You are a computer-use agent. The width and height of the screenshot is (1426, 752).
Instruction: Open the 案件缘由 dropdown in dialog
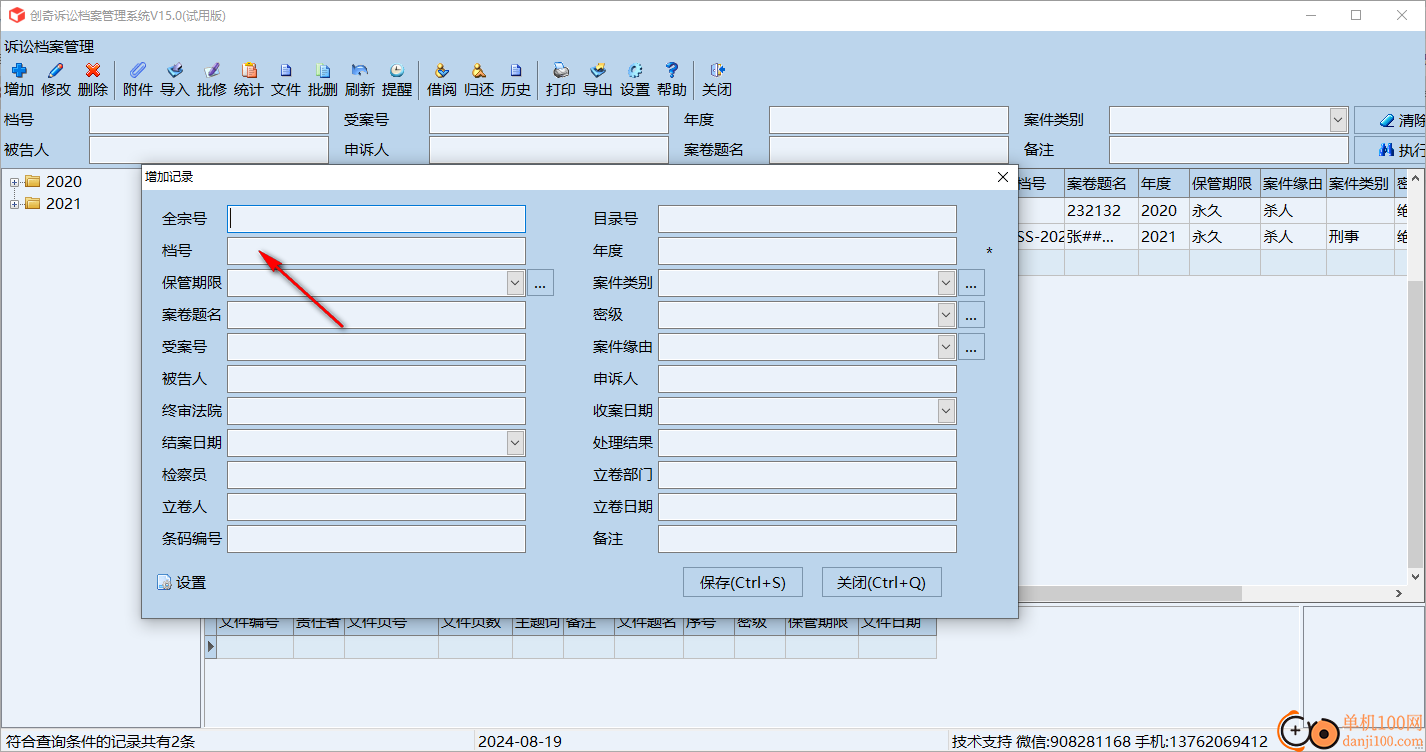point(946,347)
